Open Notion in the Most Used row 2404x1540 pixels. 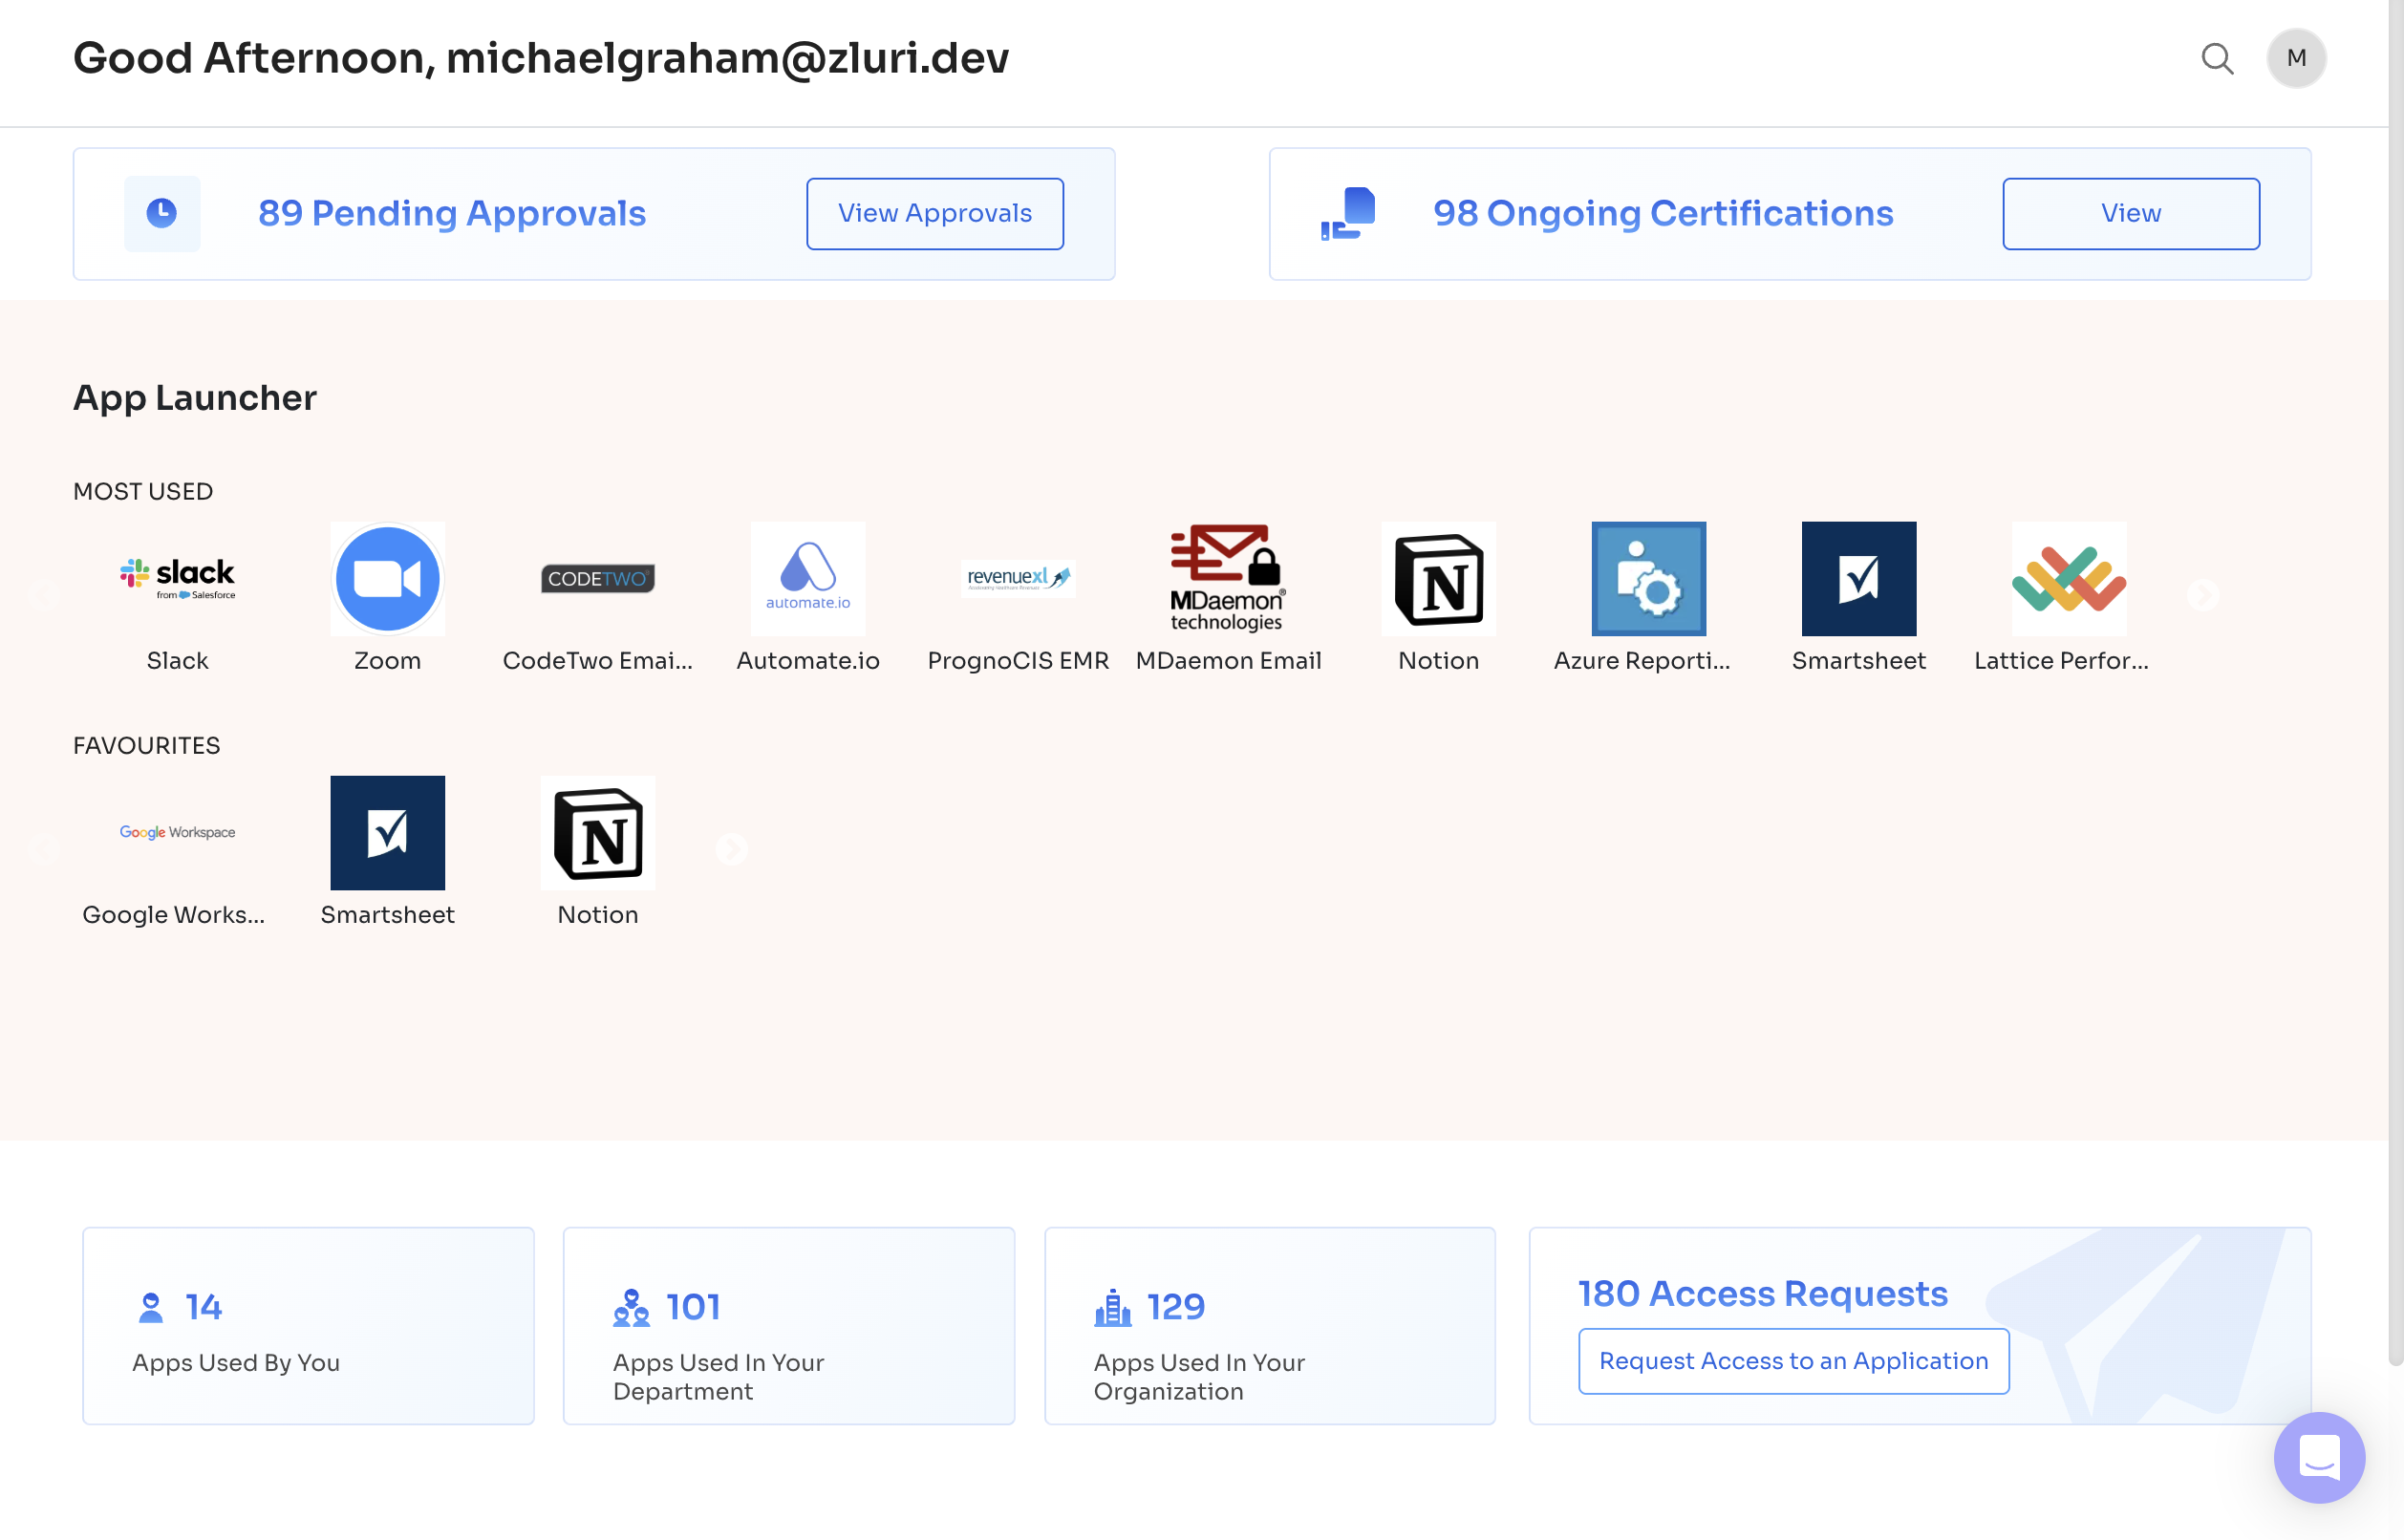point(1438,579)
